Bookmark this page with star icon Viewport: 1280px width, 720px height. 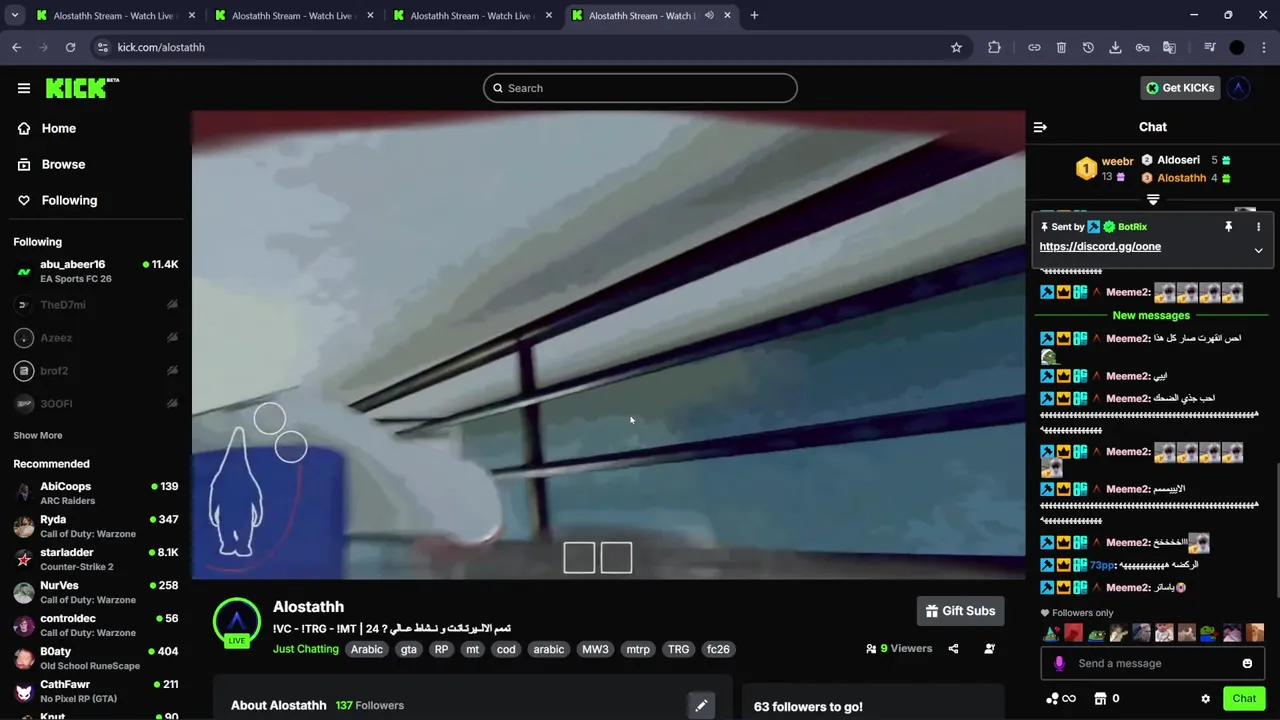point(956,47)
